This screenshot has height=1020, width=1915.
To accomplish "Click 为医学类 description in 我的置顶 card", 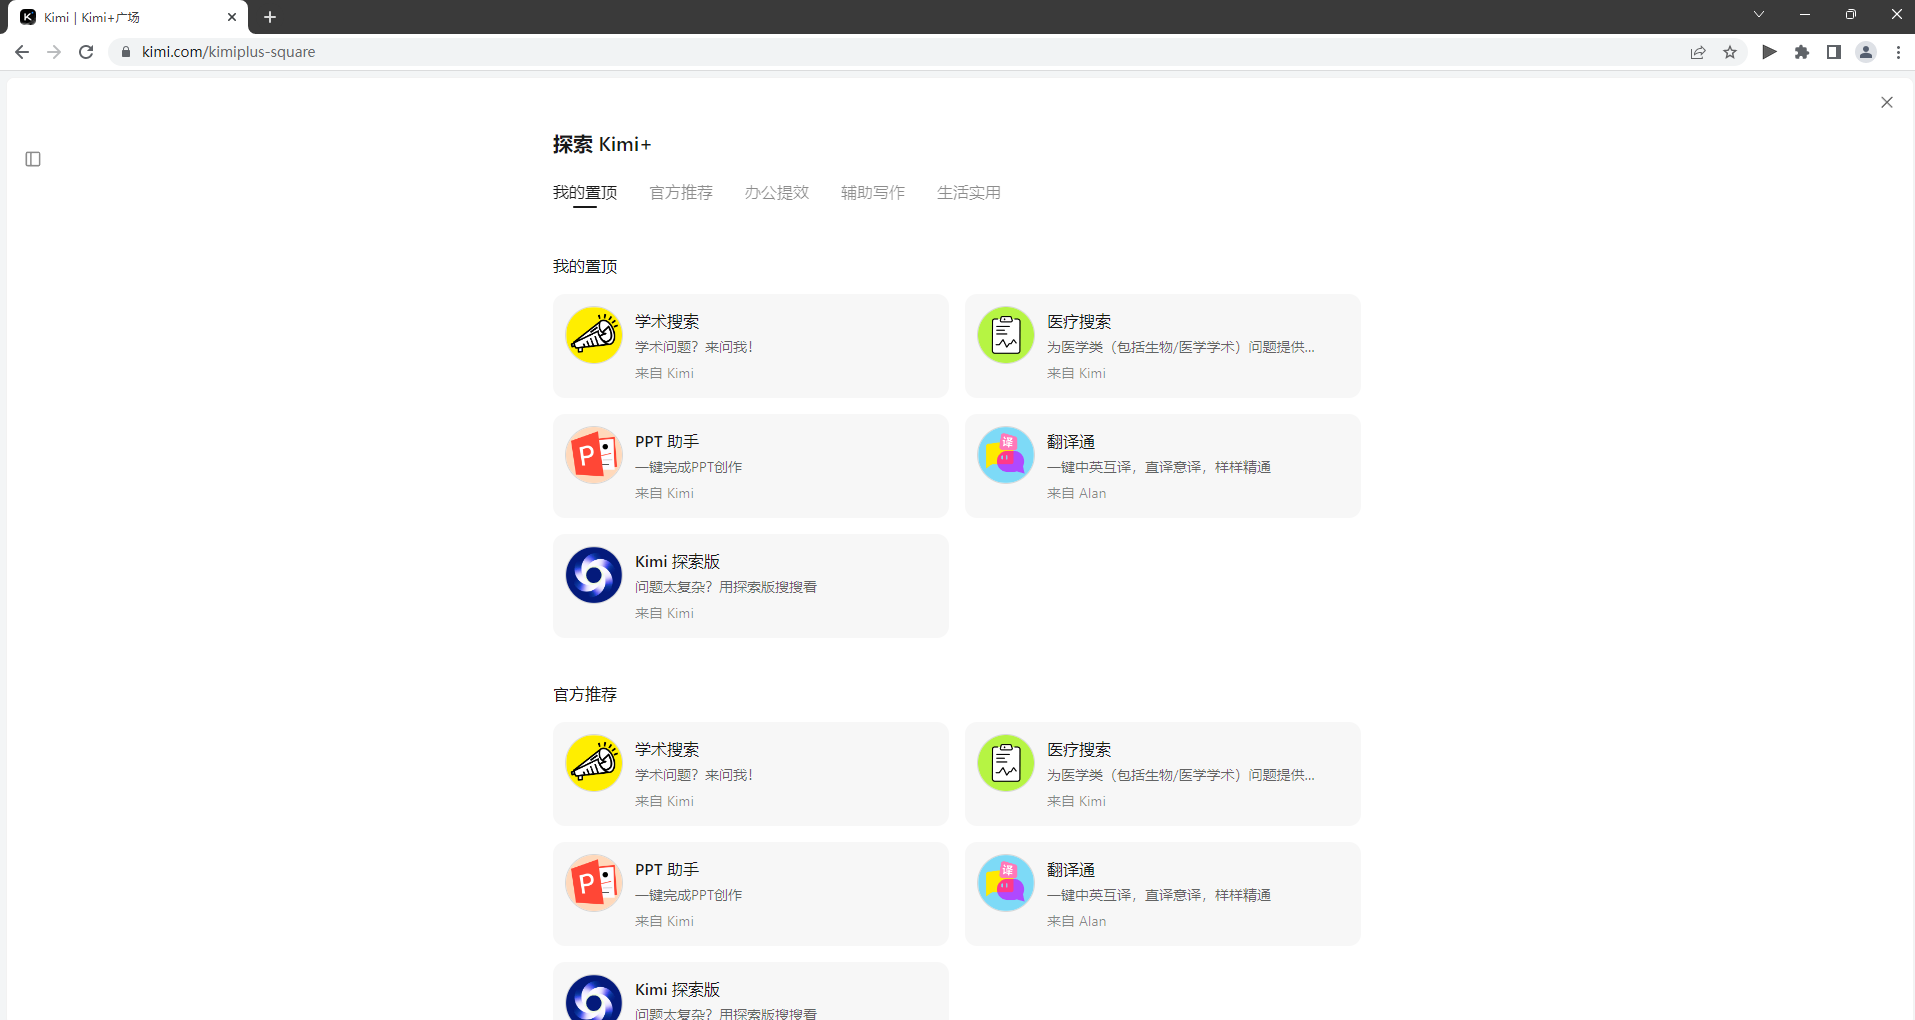I will pyautogui.click(x=1181, y=347).
